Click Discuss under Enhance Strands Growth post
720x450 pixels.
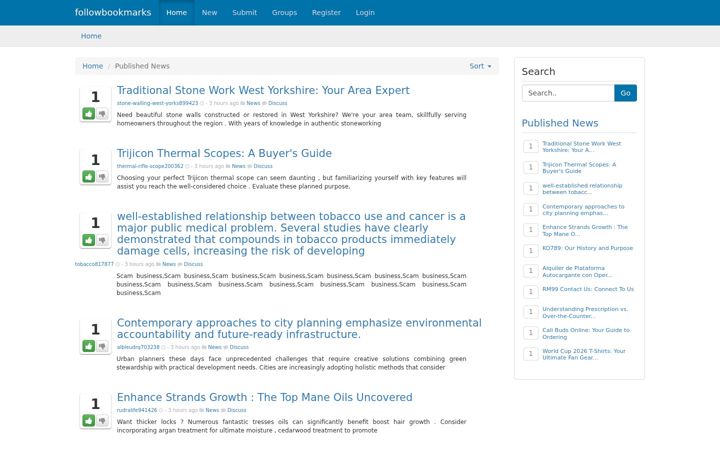(236, 410)
